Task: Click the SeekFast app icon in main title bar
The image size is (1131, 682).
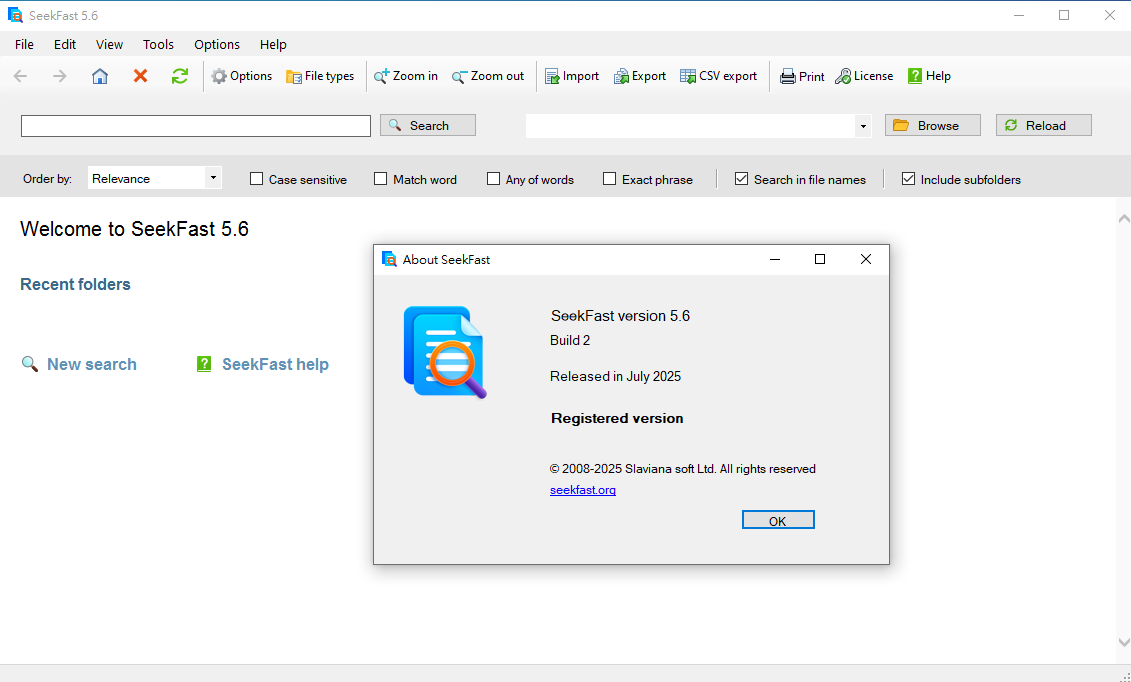Action: point(15,15)
